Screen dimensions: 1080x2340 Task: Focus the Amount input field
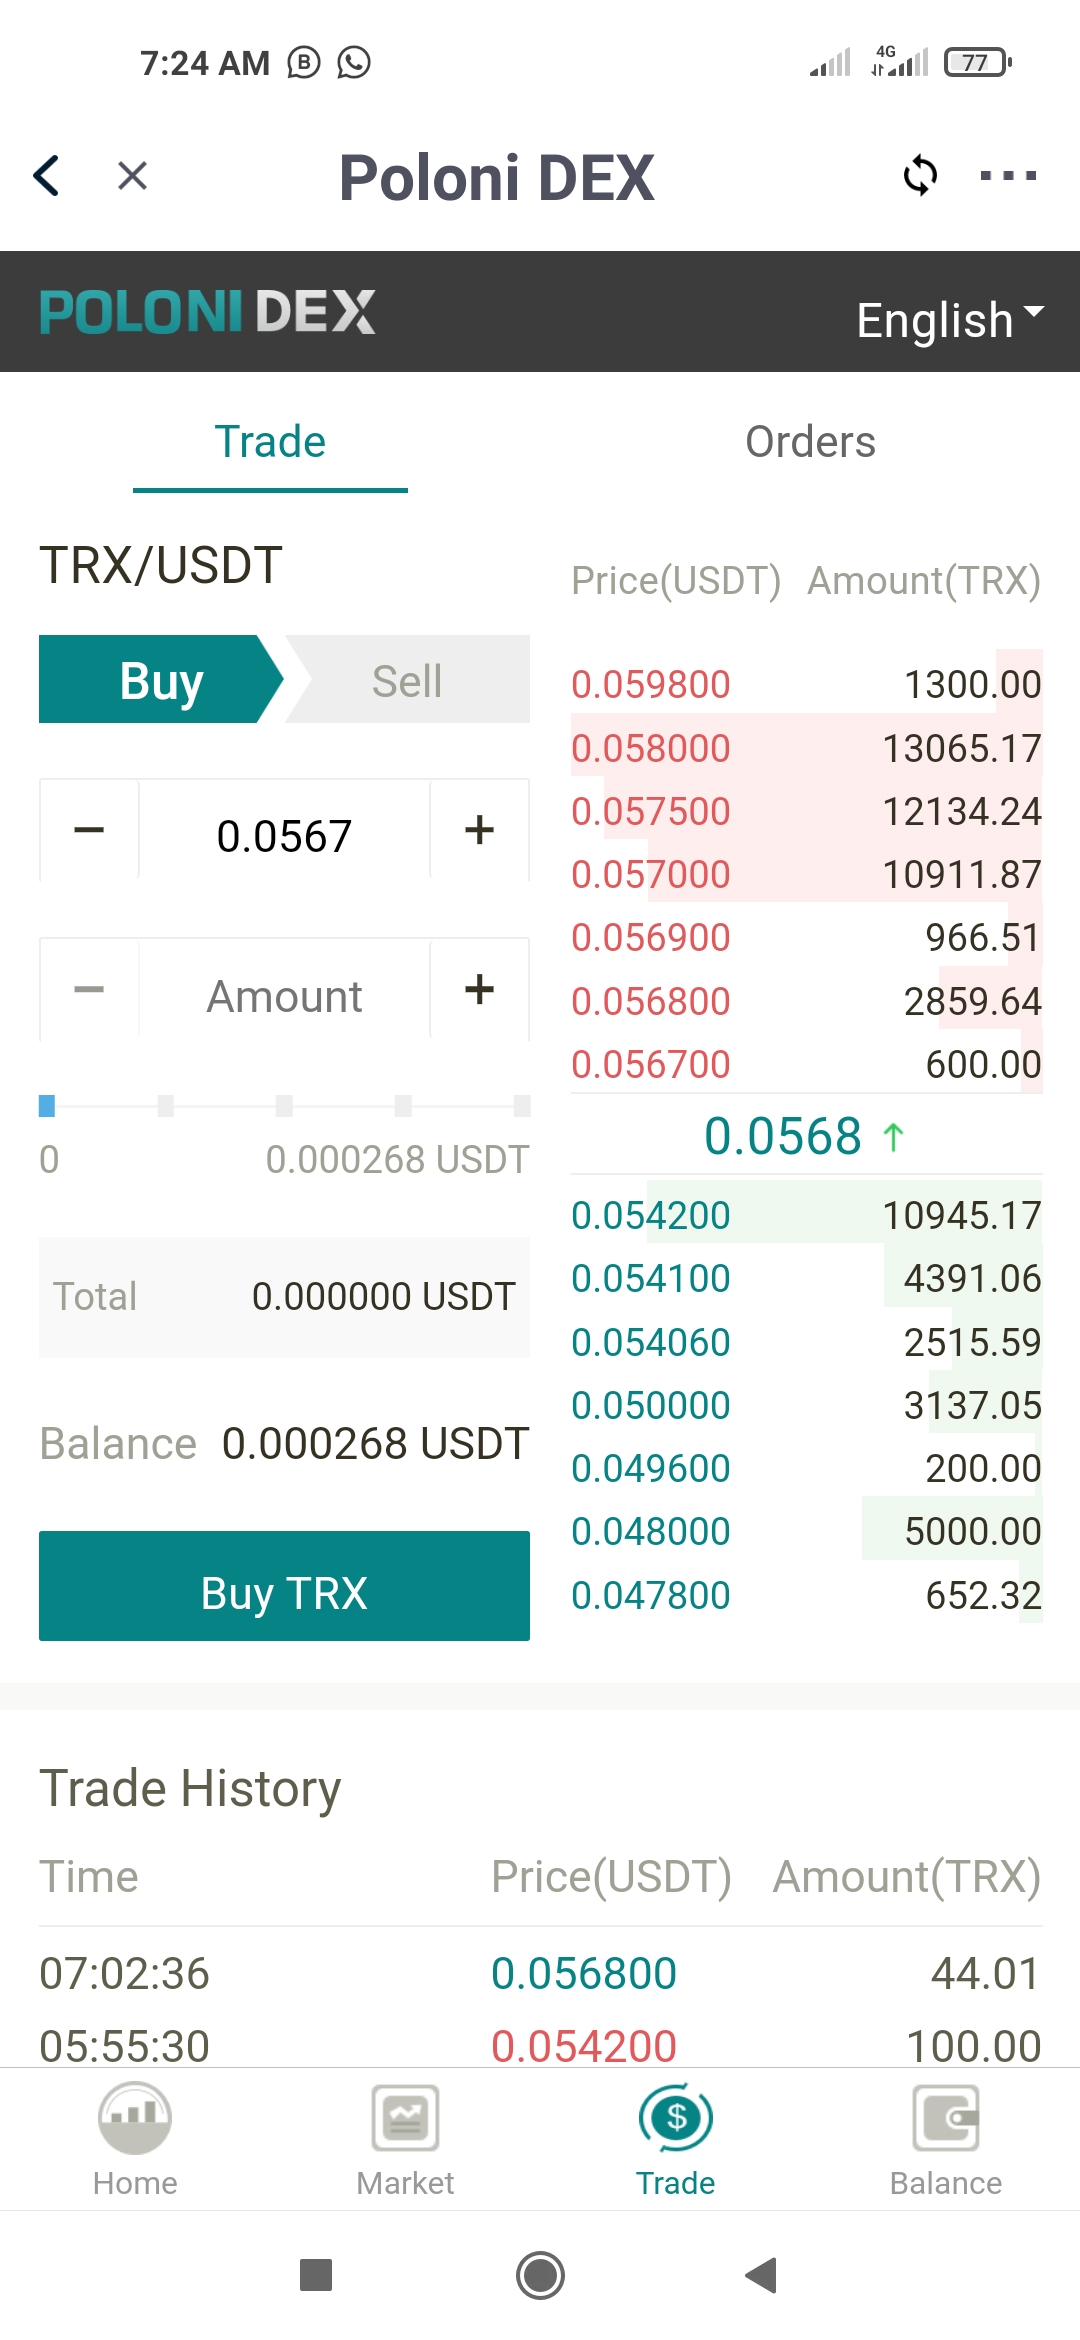point(284,996)
